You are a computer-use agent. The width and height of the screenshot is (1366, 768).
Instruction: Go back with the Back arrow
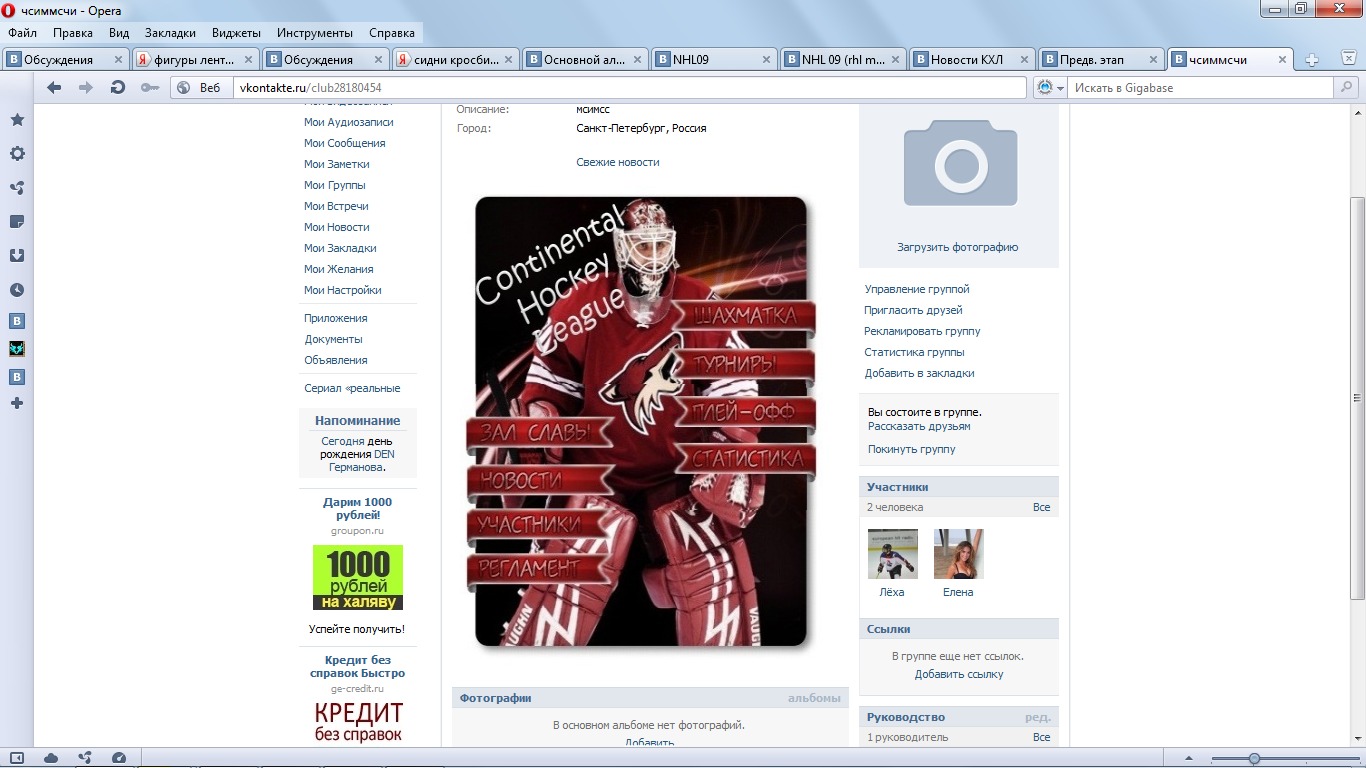[x=54, y=88]
